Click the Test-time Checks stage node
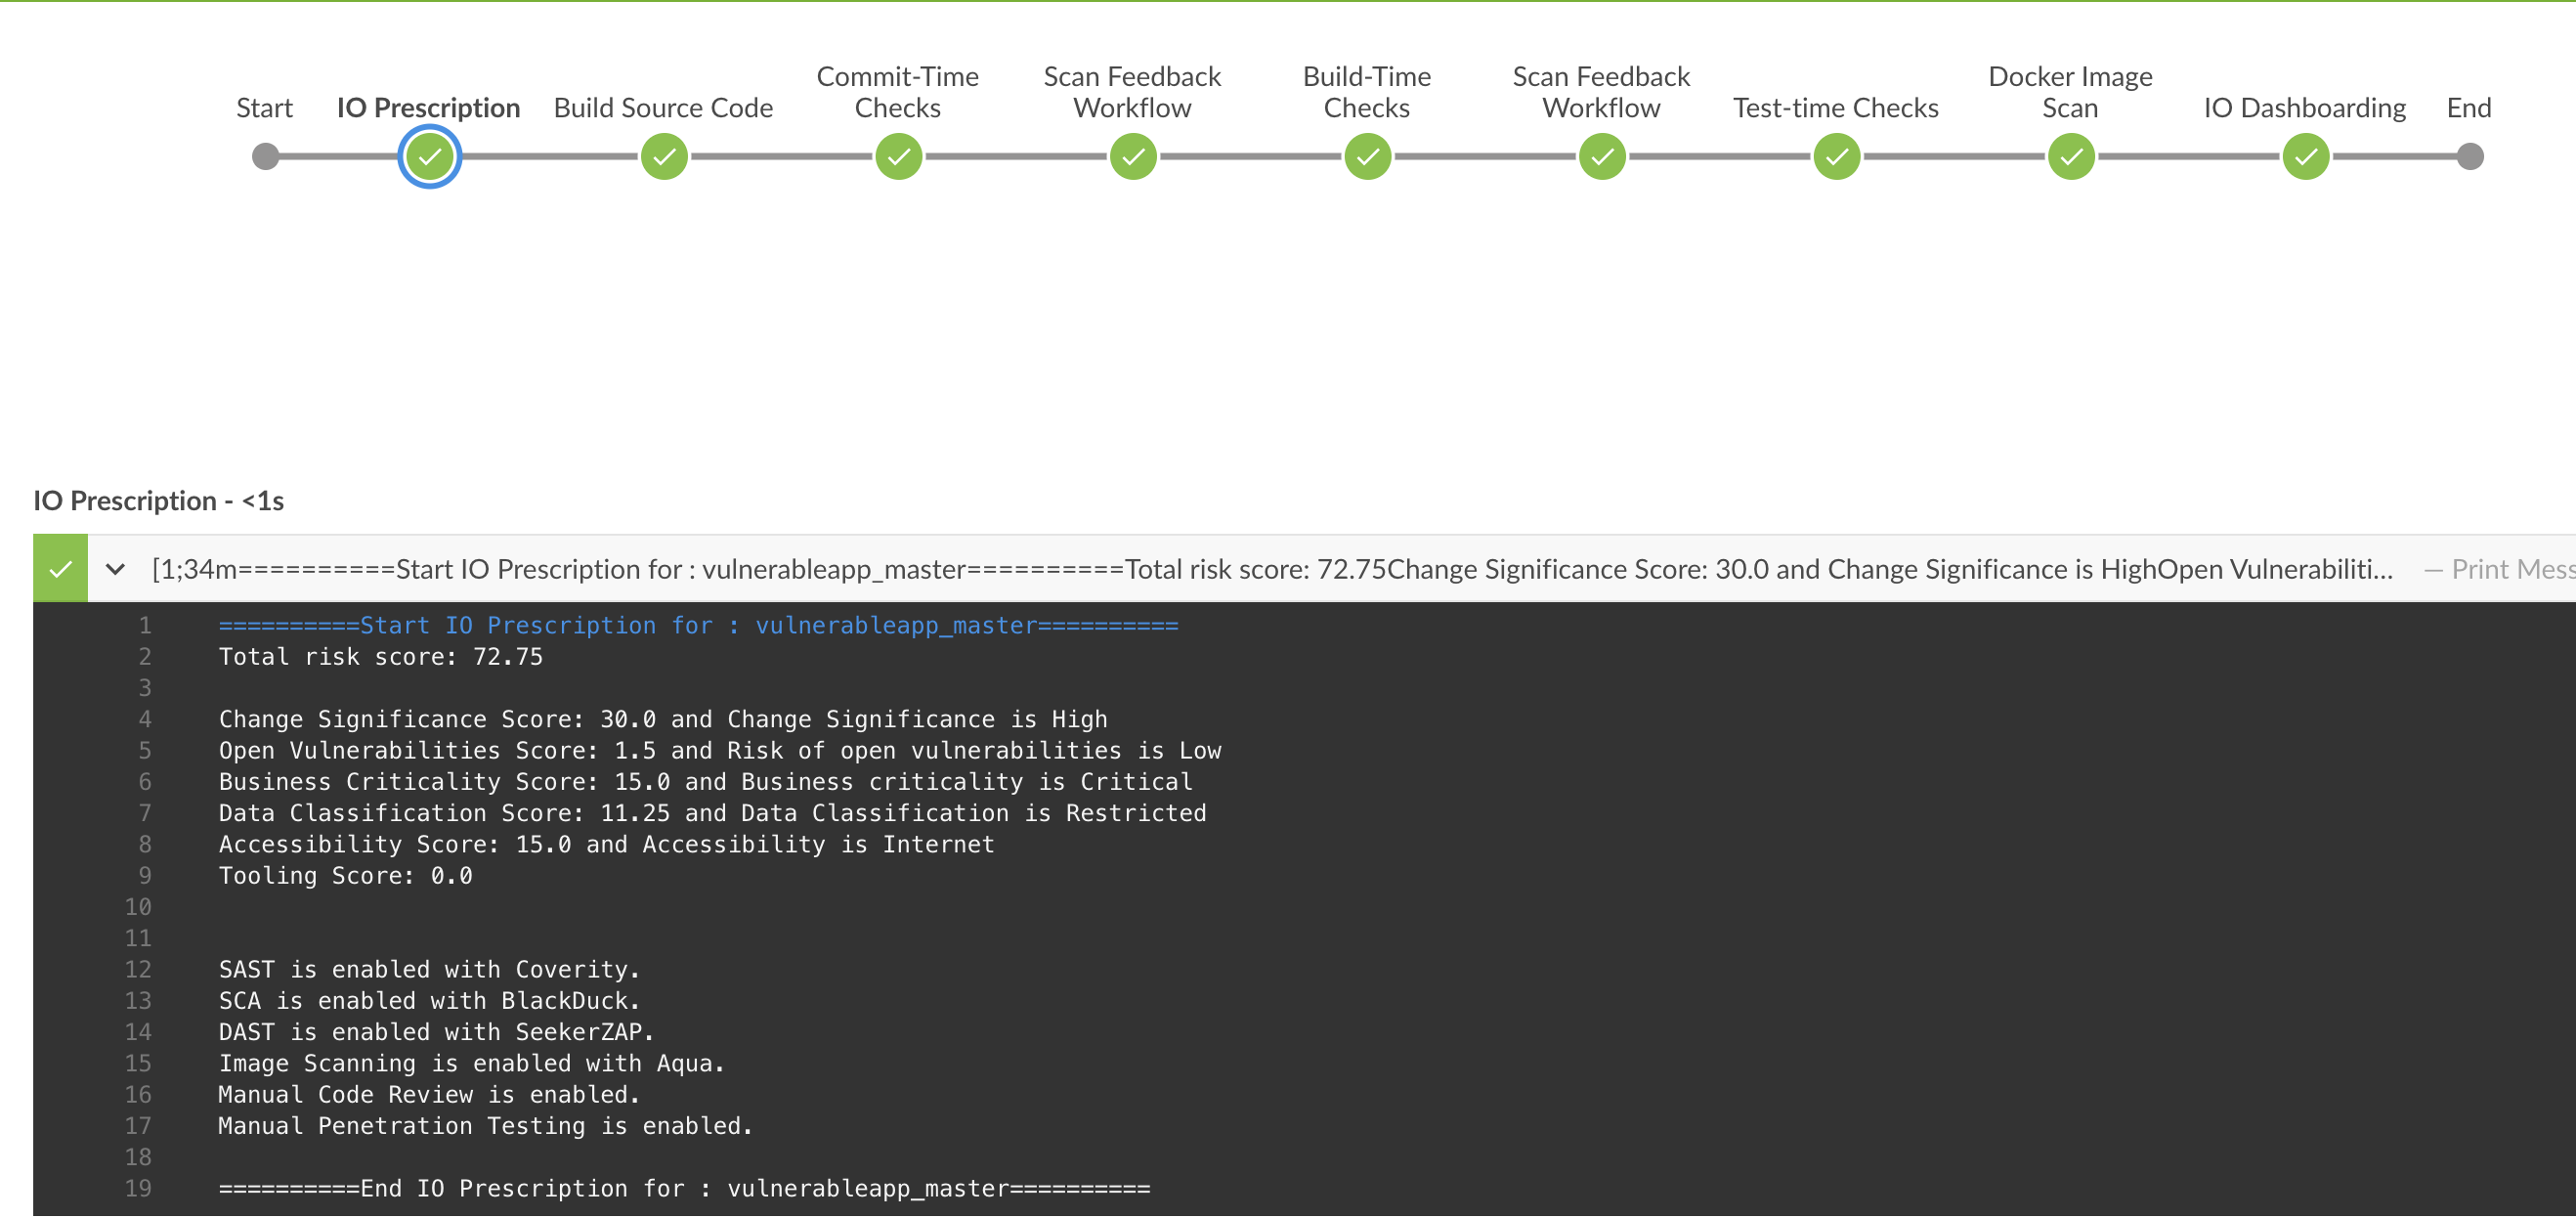The width and height of the screenshot is (2576, 1218). click(x=1835, y=156)
